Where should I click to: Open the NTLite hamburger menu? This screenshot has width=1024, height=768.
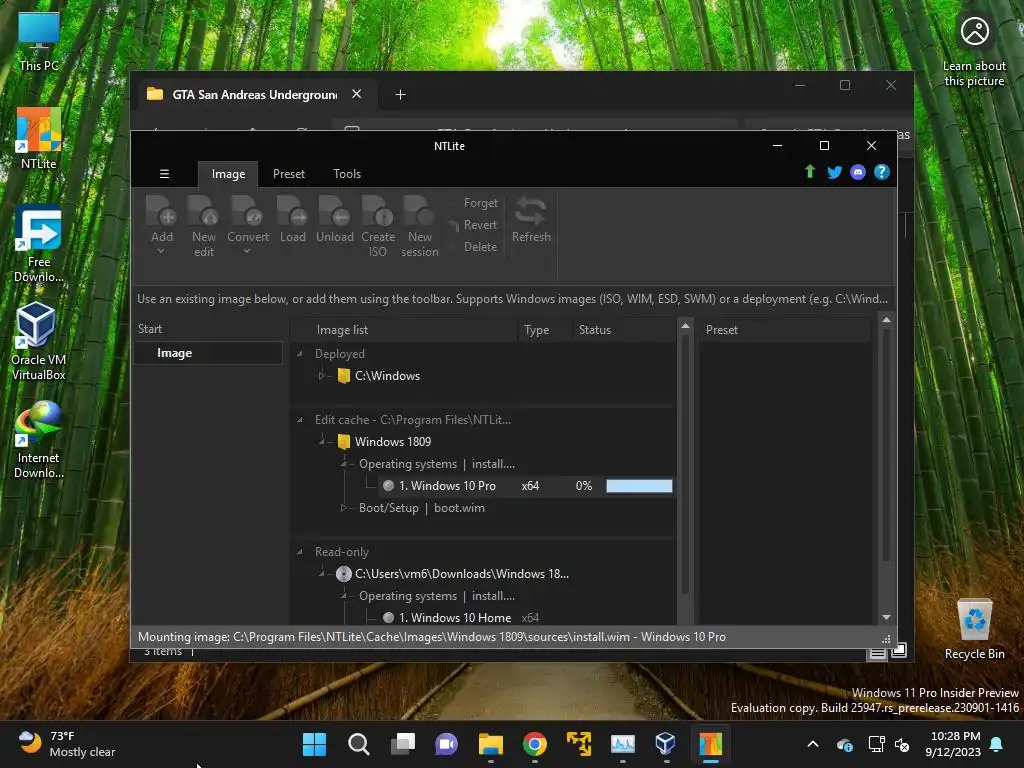point(165,174)
